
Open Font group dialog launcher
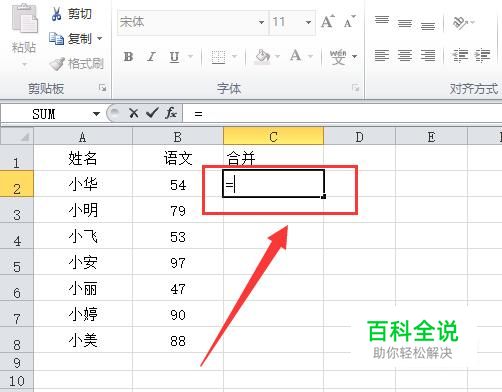[x=356, y=88]
